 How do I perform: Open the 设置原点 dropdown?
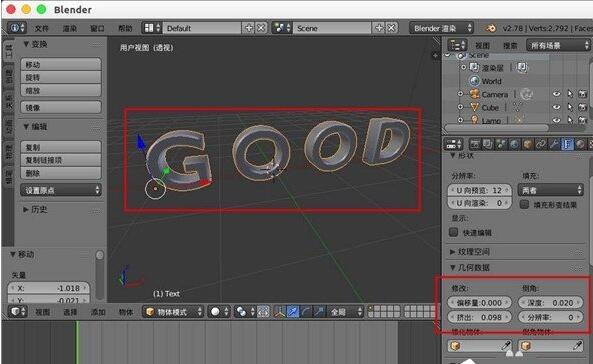click(61, 190)
